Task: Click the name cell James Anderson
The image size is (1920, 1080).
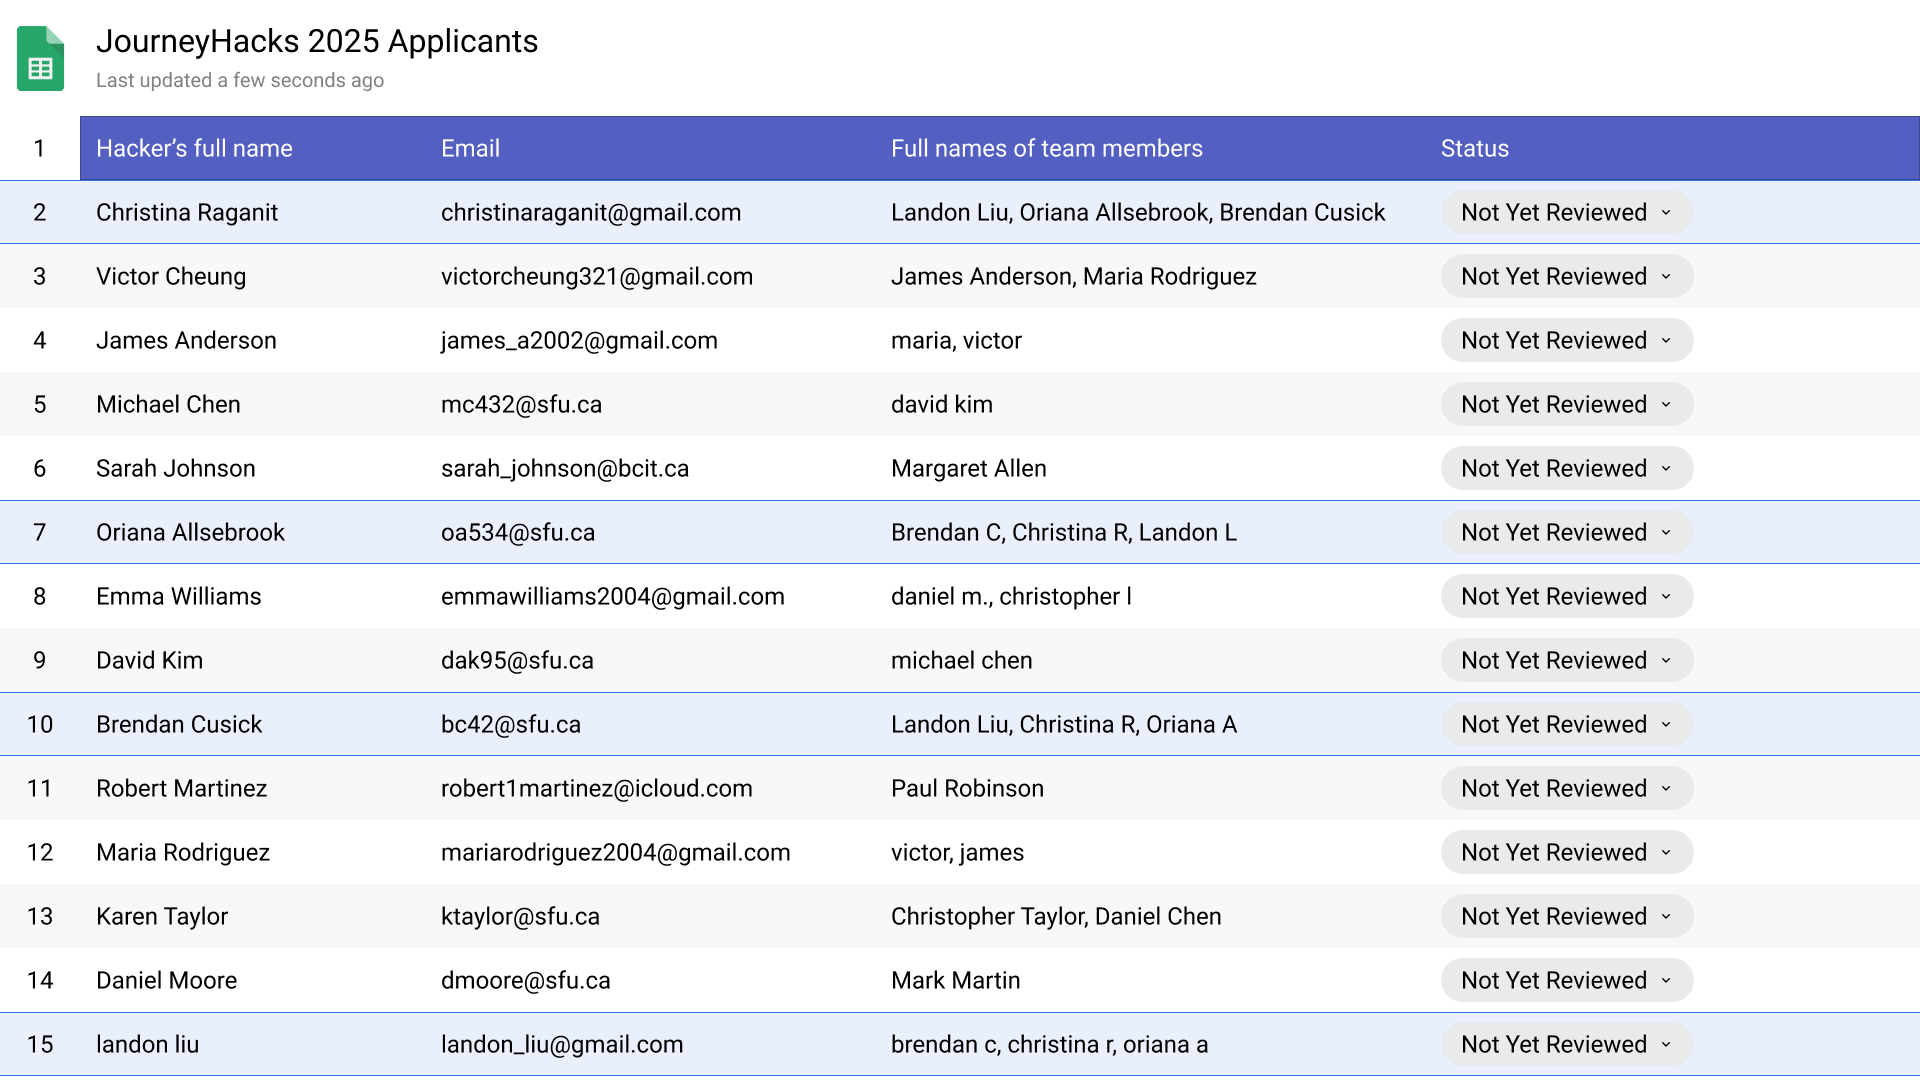Action: pos(186,340)
